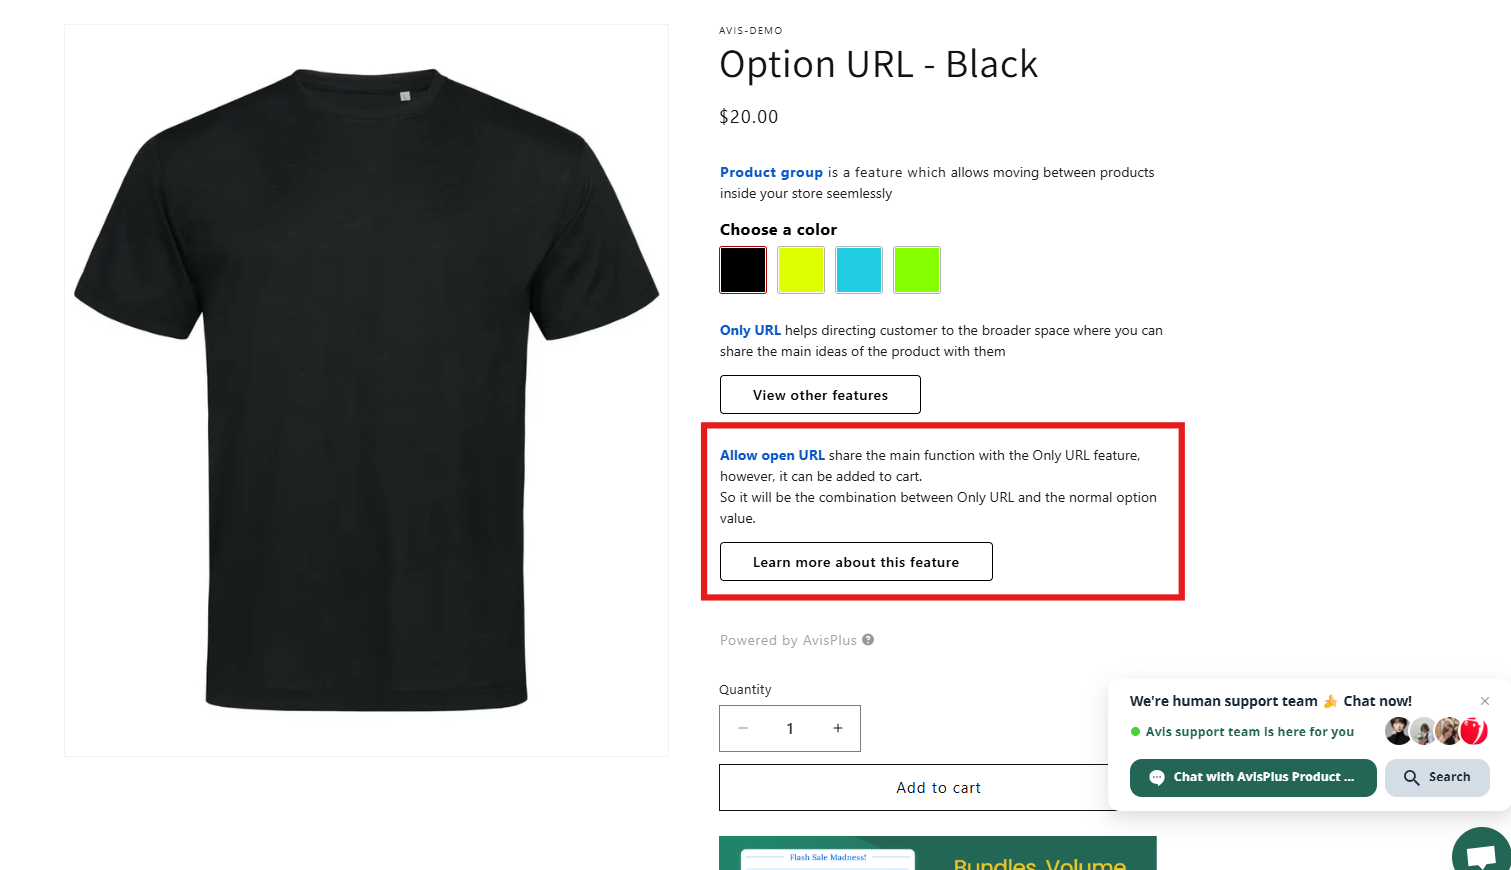Click the help icon beside Powered by AvisPlus
Image resolution: width=1511 pixels, height=870 pixels.
point(868,640)
